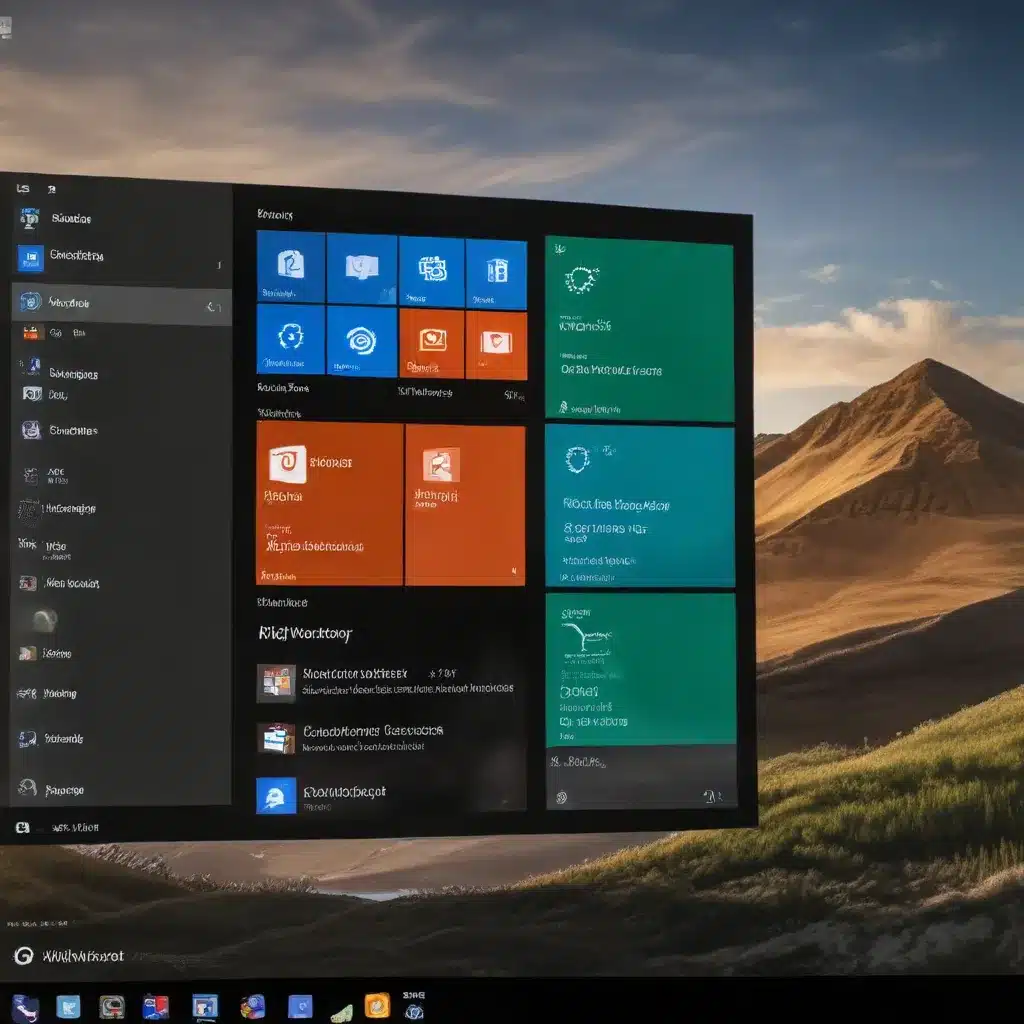Screen dimensions: 1024x1024
Task: Open the blue tile with the circular arrows icon
Action: point(291,339)
